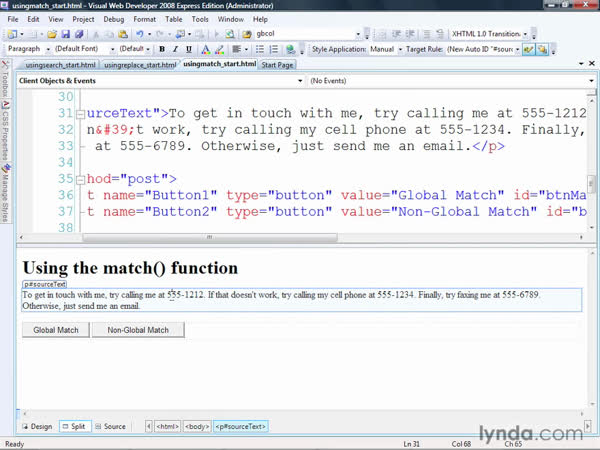Toggle Italic formatting
Viewport: 600px width, 450px height.
[x=175, y=48]
